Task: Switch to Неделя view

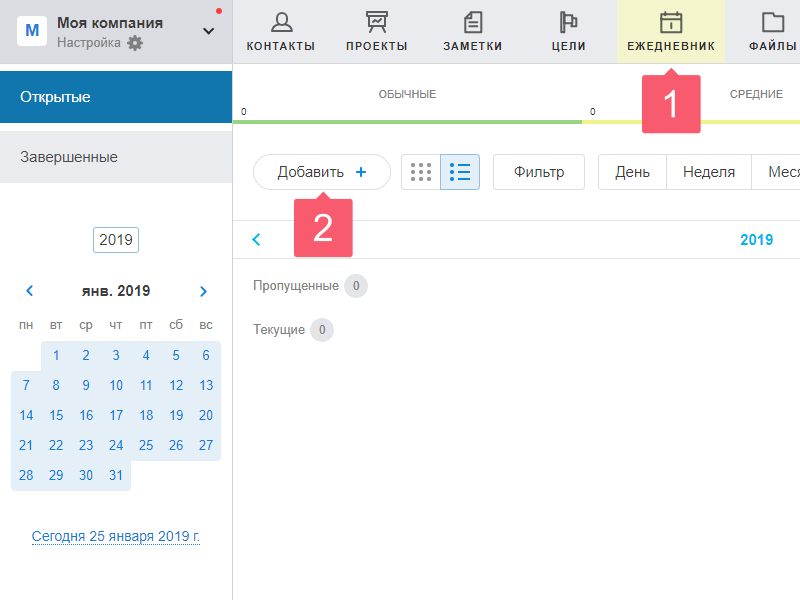Action: [x=709, y=172]
